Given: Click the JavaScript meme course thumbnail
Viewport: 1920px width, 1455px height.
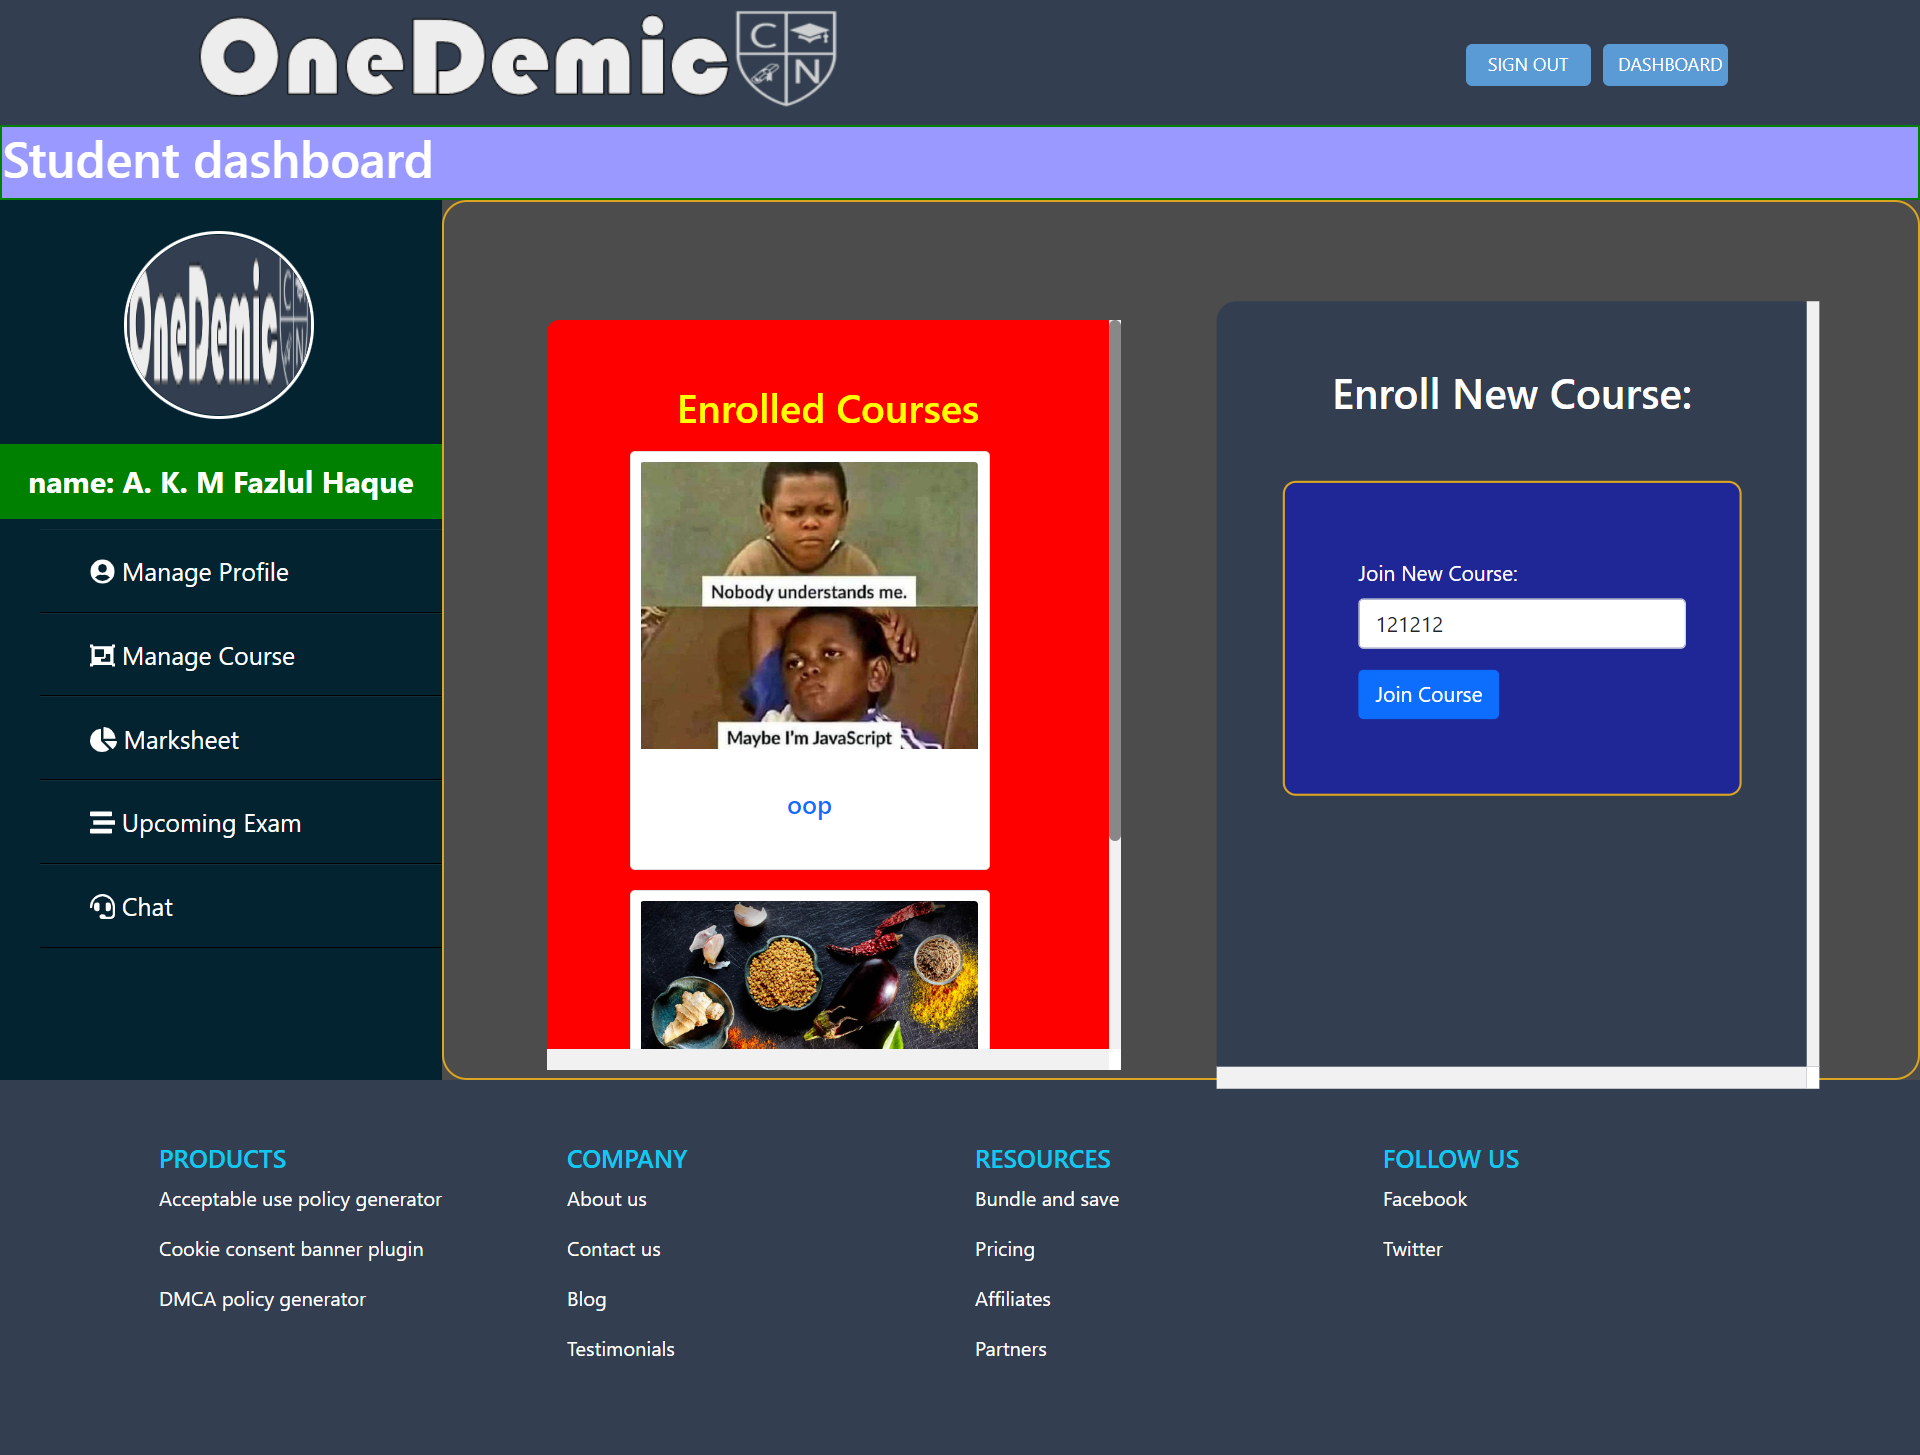Looking at the screenshot, I should 809,605.
